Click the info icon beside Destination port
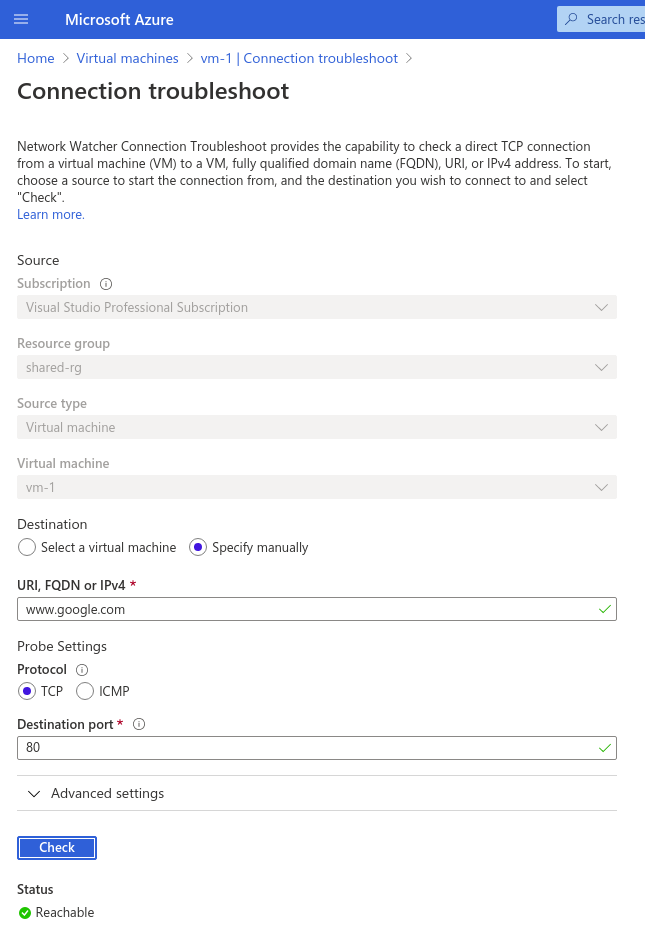Viewport: 645px width, 926px height. point(138,723)
